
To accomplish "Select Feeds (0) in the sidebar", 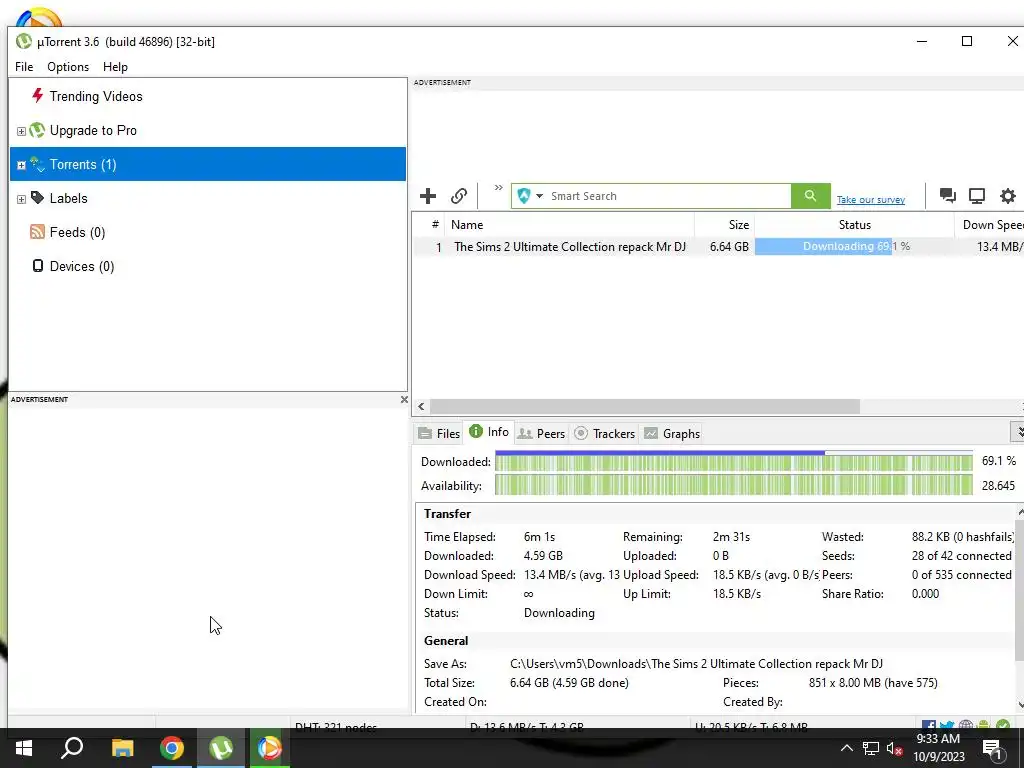I will coord(77,232).
